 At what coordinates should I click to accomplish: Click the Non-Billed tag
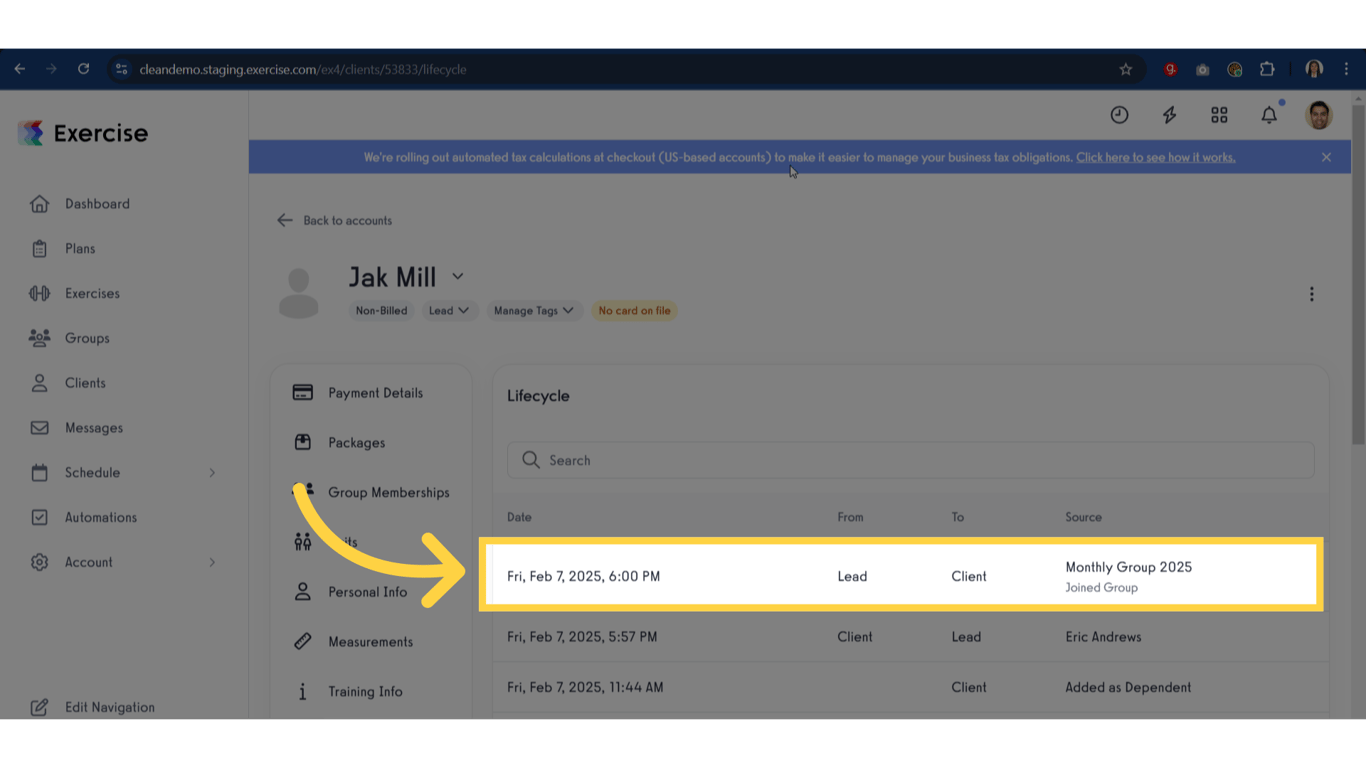point(381,311)
